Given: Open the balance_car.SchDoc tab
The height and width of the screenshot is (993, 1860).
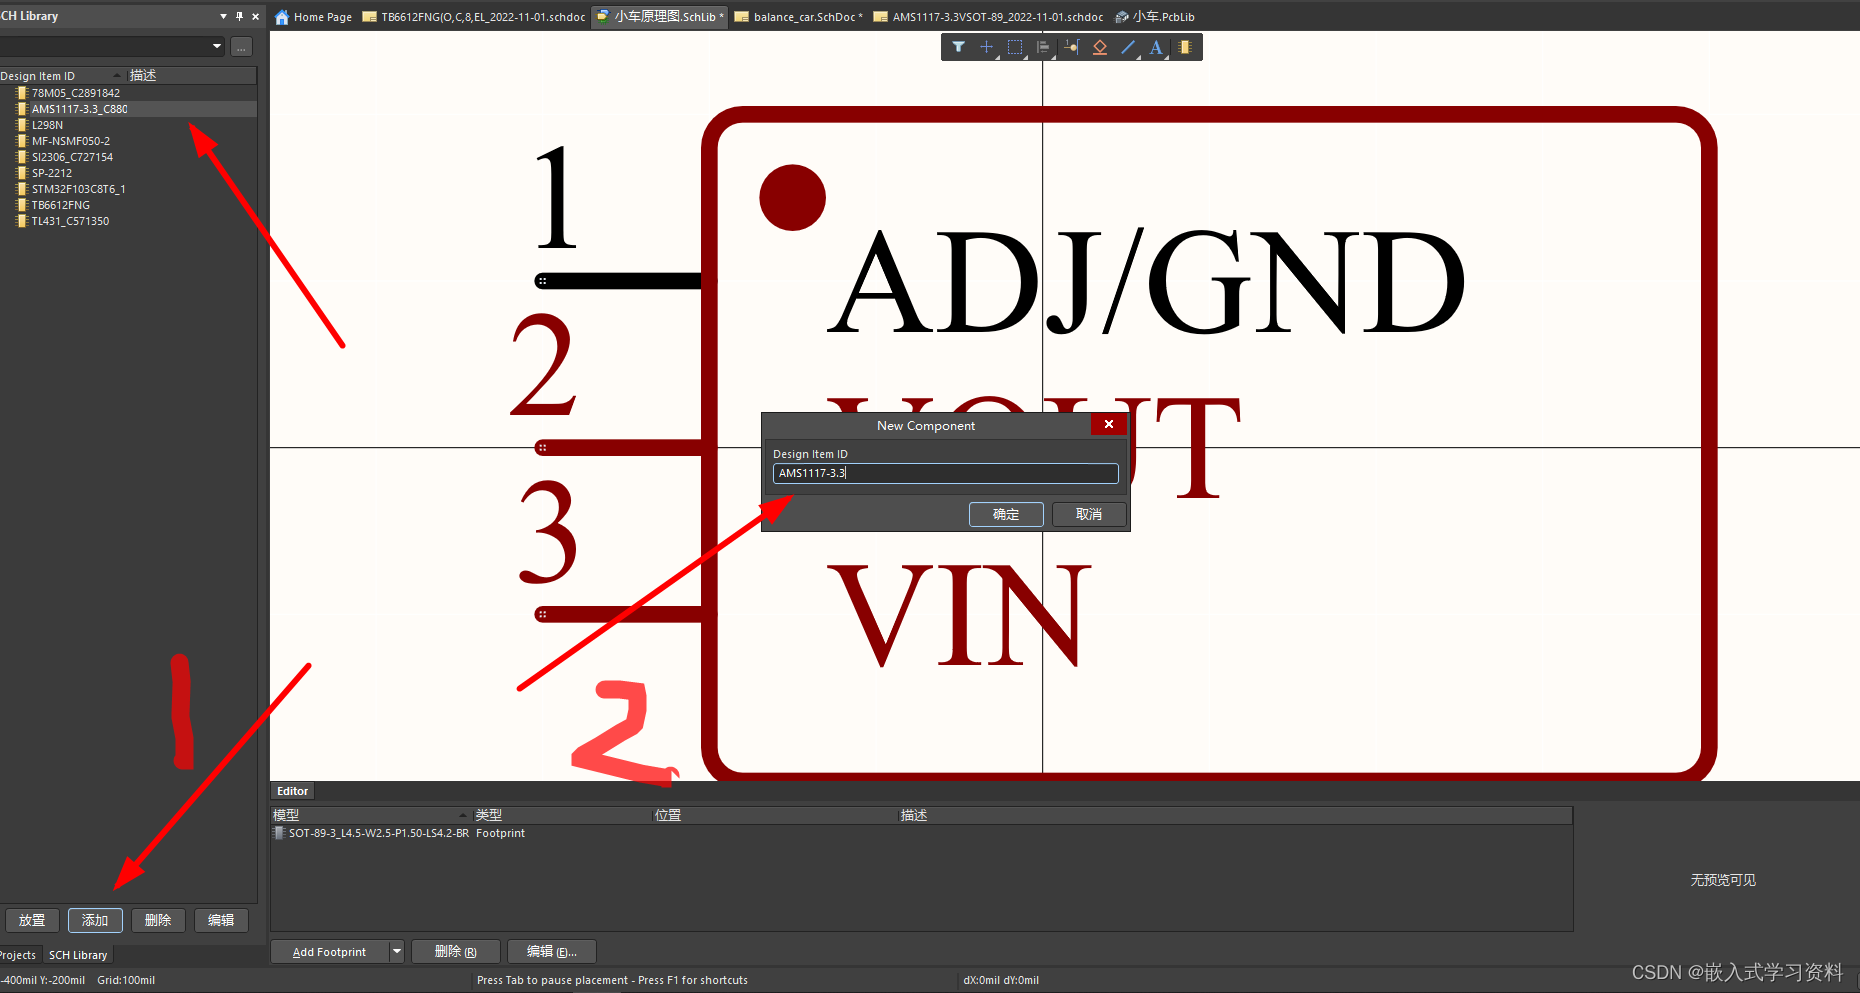Looking at the screenshot, I should click(799, 17).
